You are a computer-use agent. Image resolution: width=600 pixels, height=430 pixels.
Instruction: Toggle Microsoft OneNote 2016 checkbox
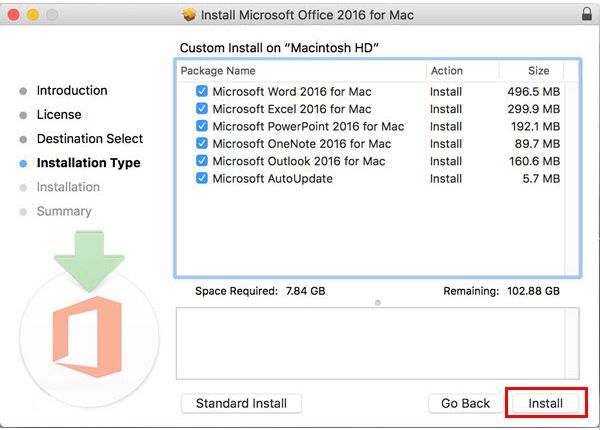click(x=202, y=143)
